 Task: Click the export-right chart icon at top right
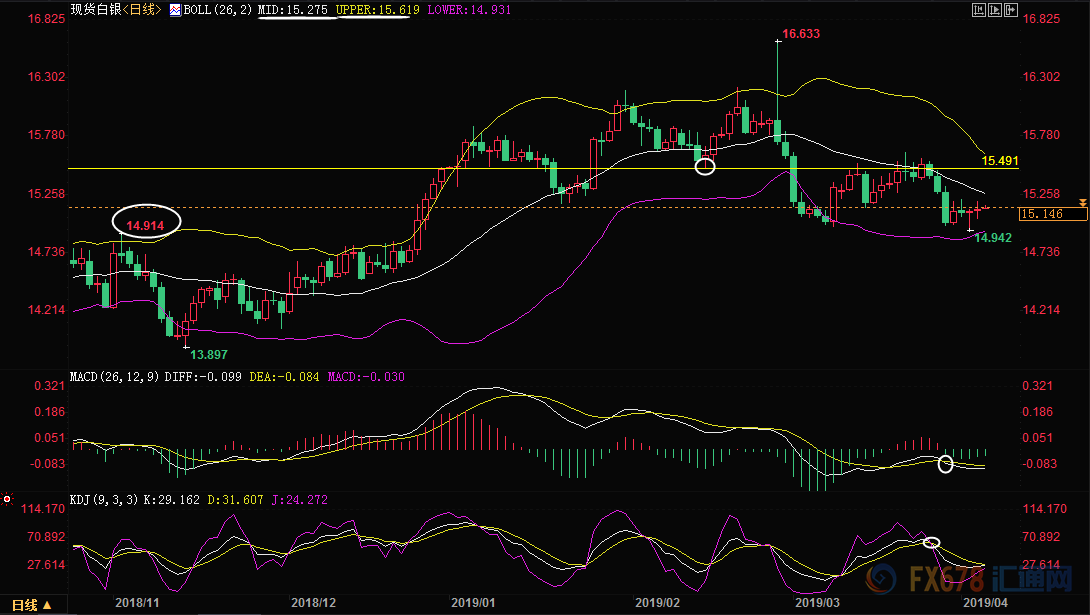click(1012, 10)
